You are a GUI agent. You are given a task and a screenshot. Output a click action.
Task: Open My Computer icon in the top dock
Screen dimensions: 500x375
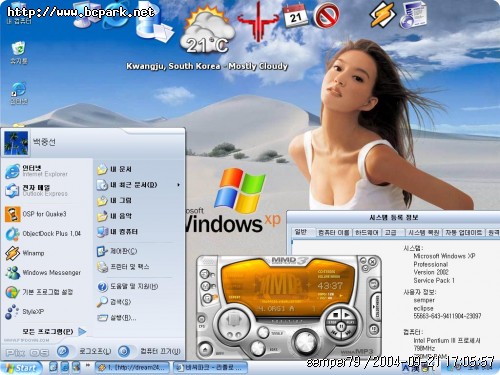pos(85,15)
